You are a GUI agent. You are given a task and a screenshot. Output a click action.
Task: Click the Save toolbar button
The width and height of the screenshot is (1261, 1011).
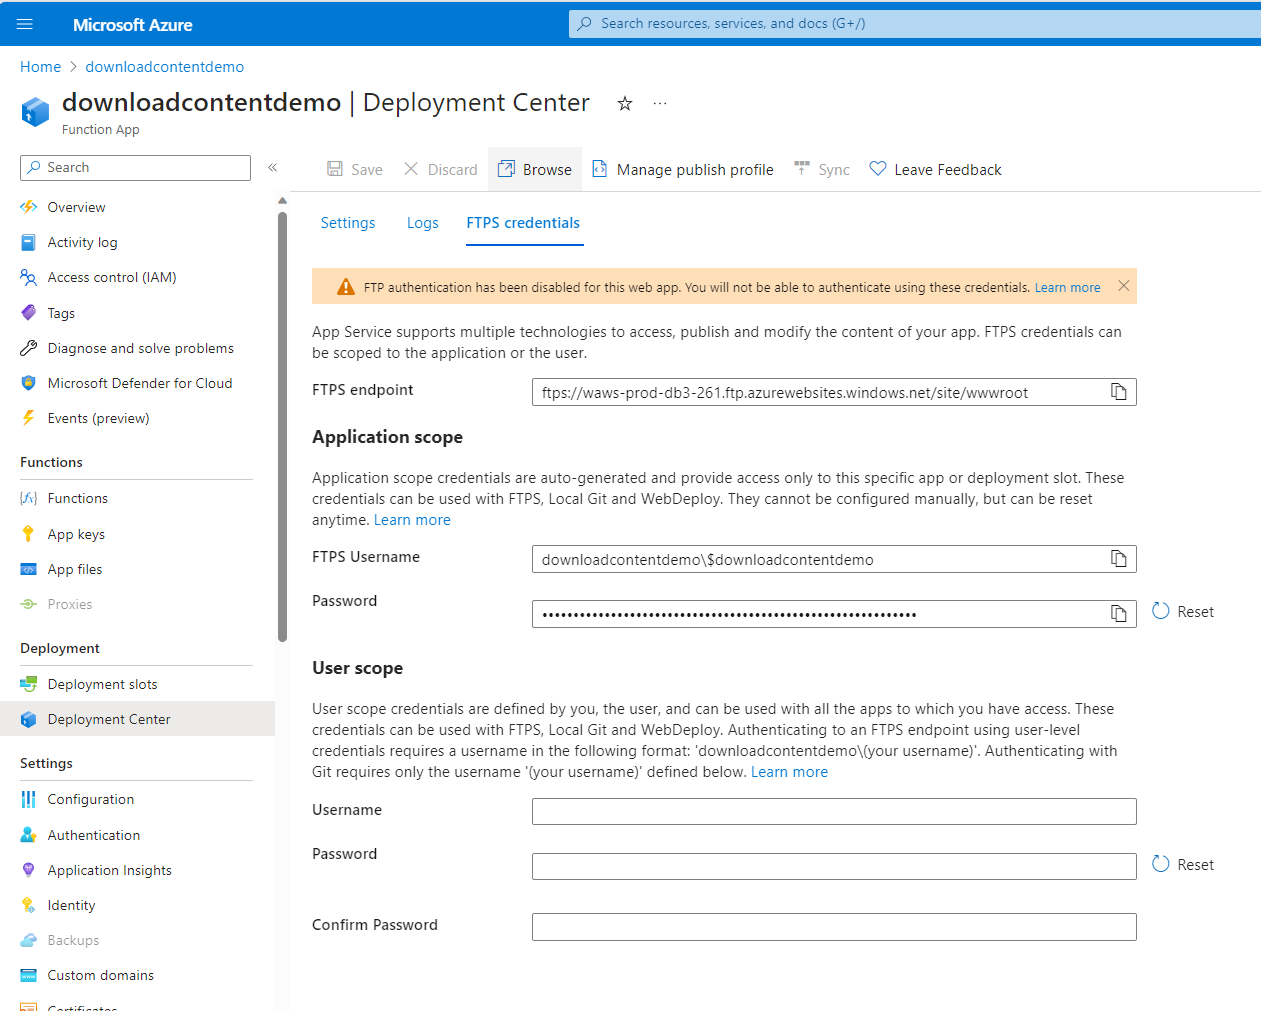(x=355, y=169)
